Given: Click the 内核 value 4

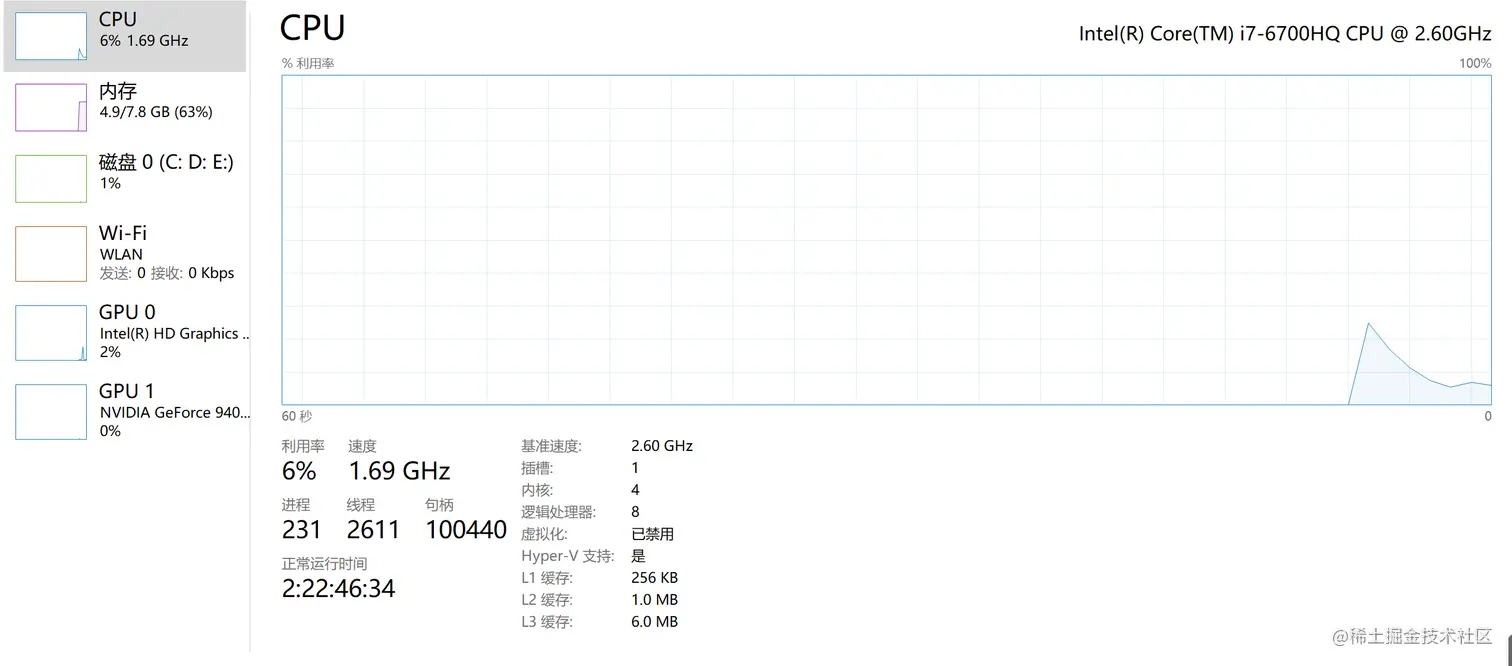Looking at the screenshot, I should (x=636, y=490).
